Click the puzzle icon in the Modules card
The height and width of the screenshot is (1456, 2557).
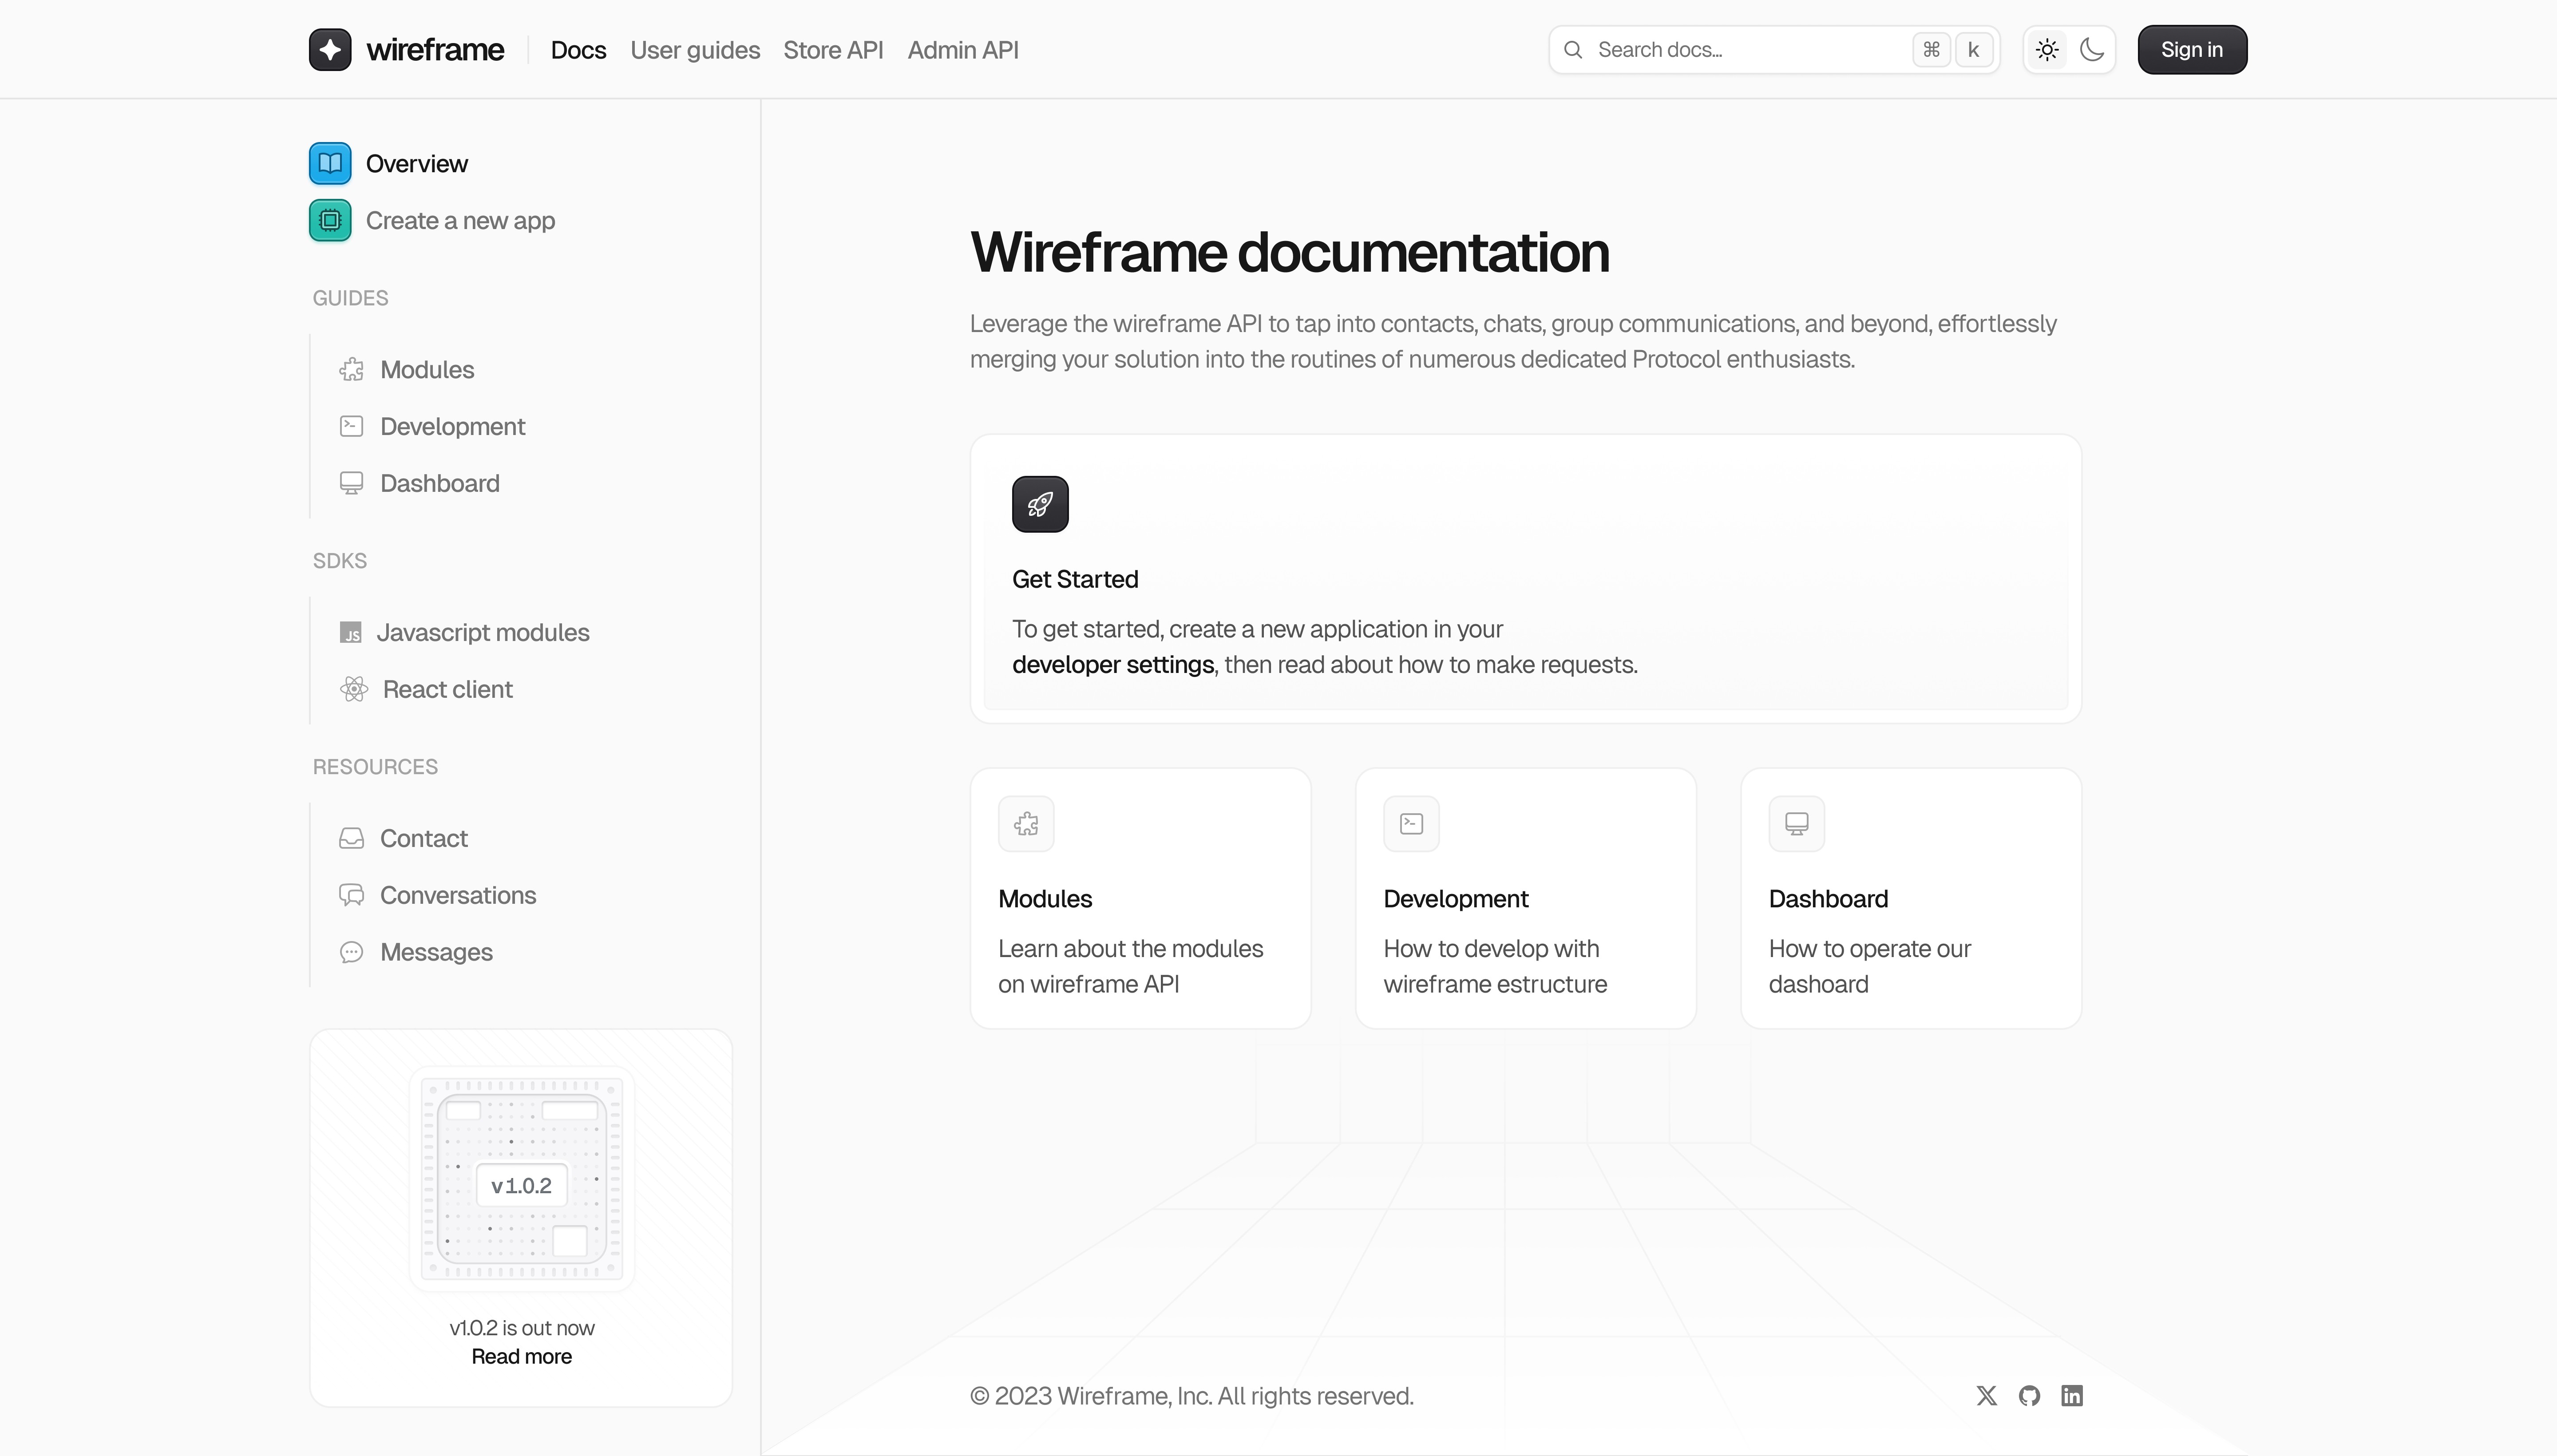click(1026, 824)
